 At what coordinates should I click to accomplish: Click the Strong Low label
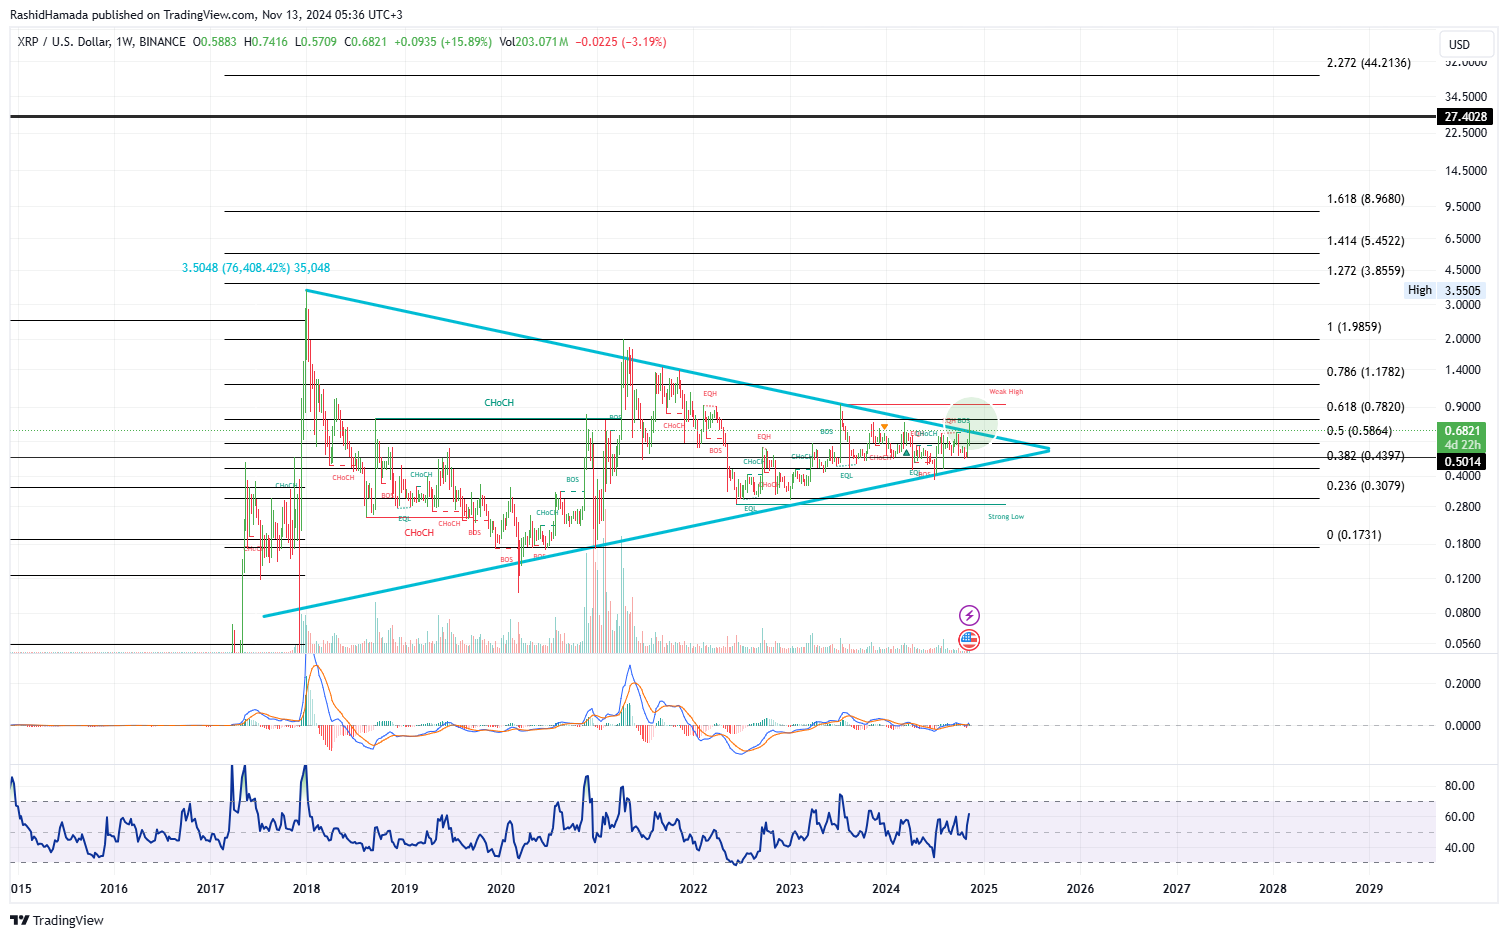(1006, 517)
